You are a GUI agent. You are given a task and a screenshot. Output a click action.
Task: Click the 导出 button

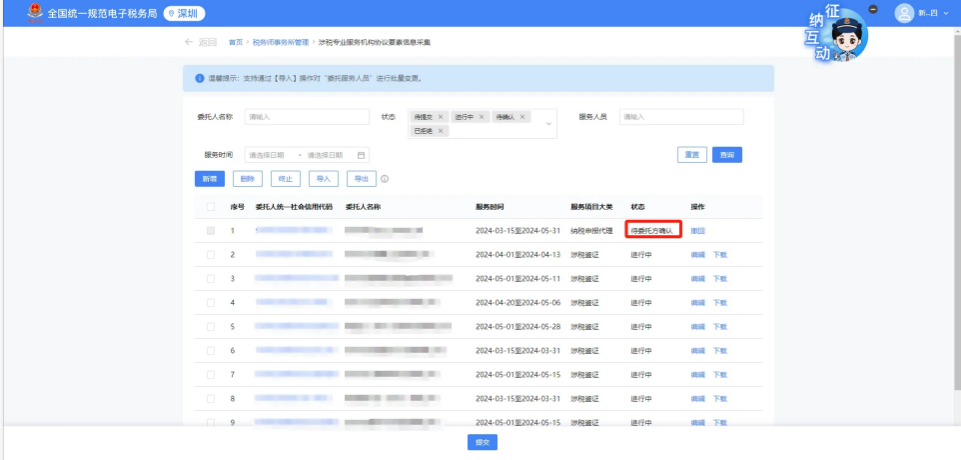click(362, 179)
